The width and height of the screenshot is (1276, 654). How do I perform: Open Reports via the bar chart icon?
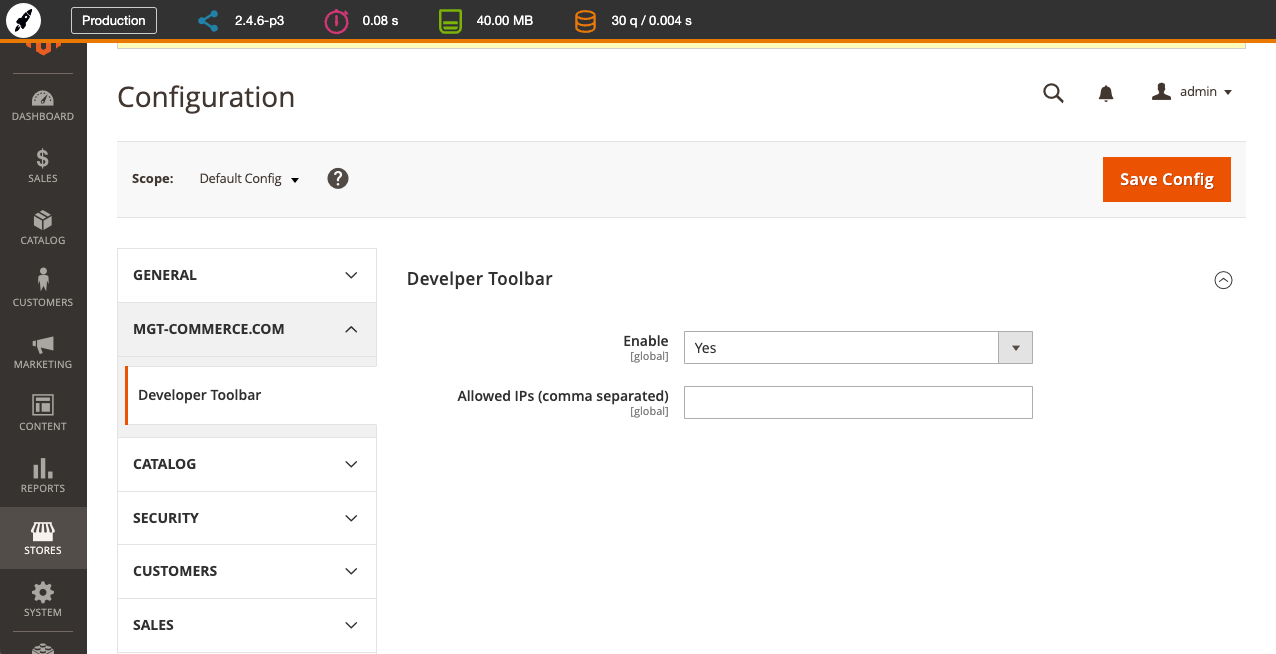[x=42, y=470]
